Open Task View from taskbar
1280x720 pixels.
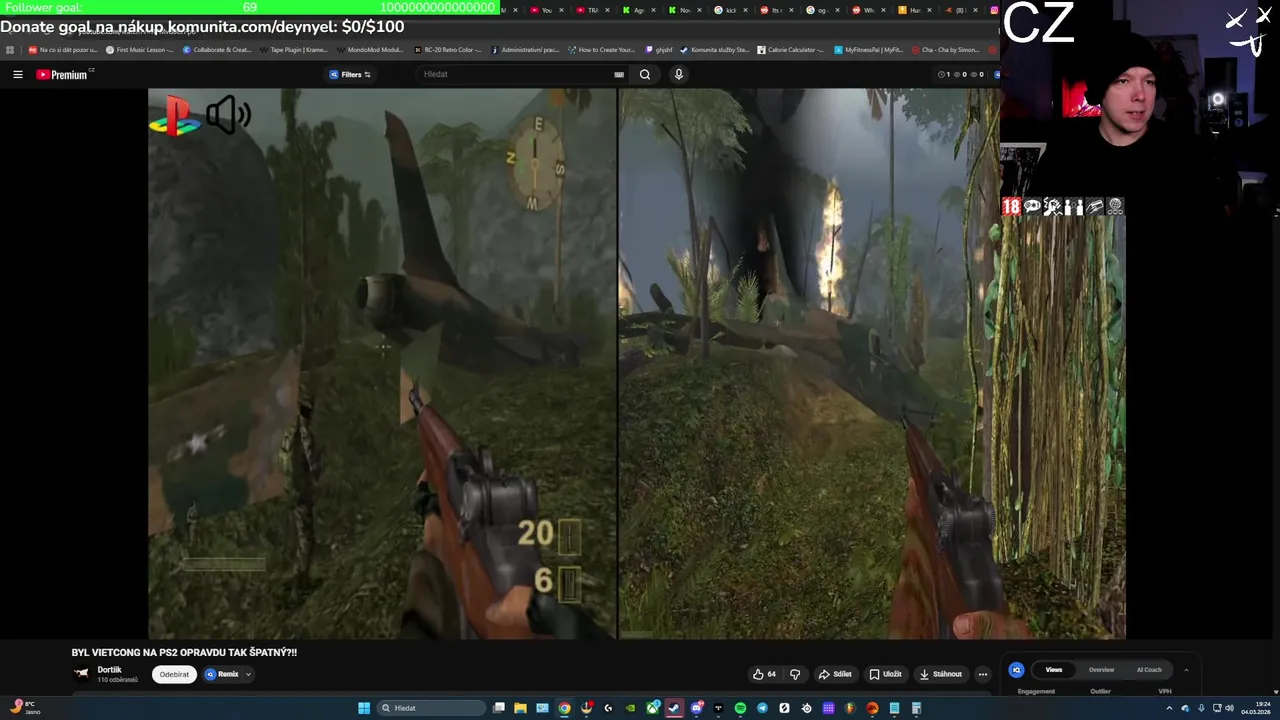pyautogui.click(x=499, y=708)
